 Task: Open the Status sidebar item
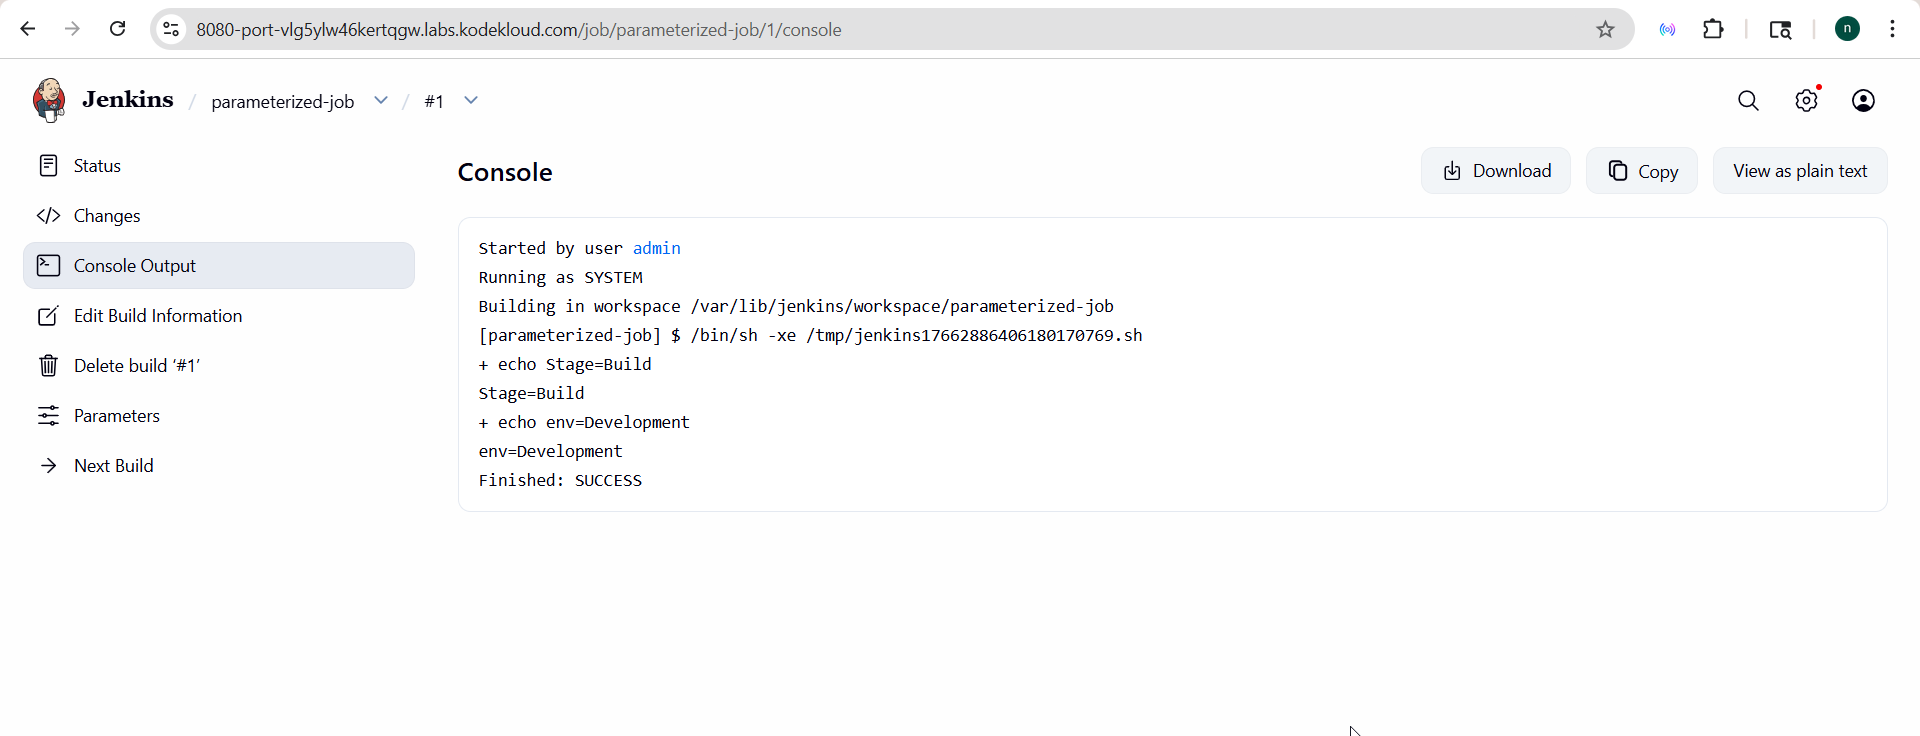pos(97,166)
